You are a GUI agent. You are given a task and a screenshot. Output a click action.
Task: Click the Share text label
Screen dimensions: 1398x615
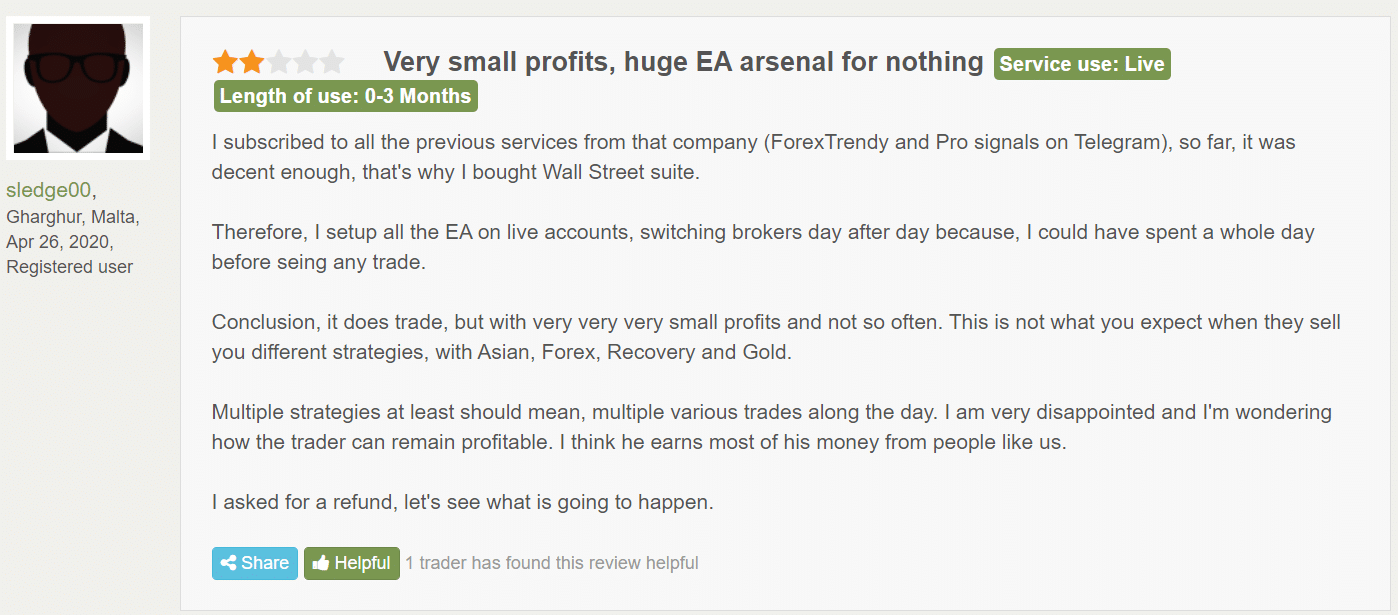(265, 563)
